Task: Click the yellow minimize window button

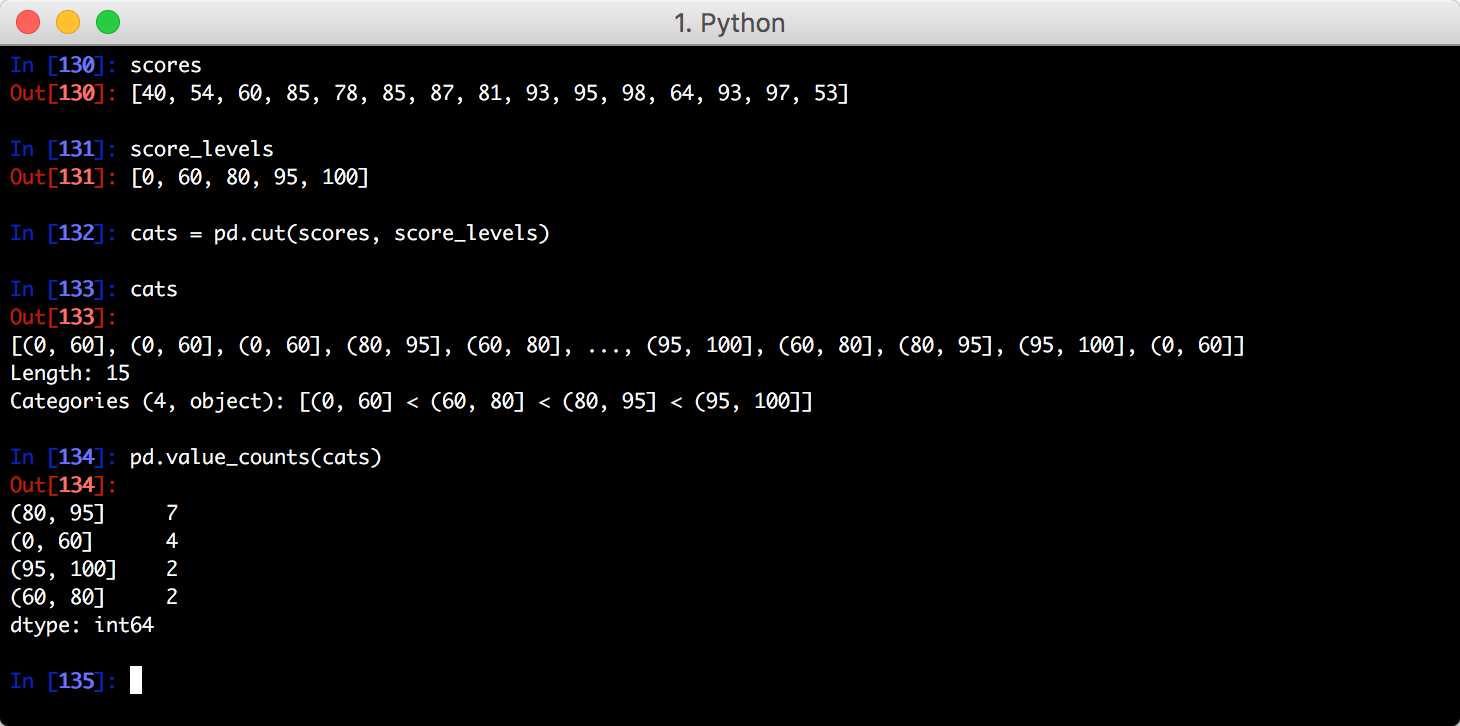Action: 68,22
